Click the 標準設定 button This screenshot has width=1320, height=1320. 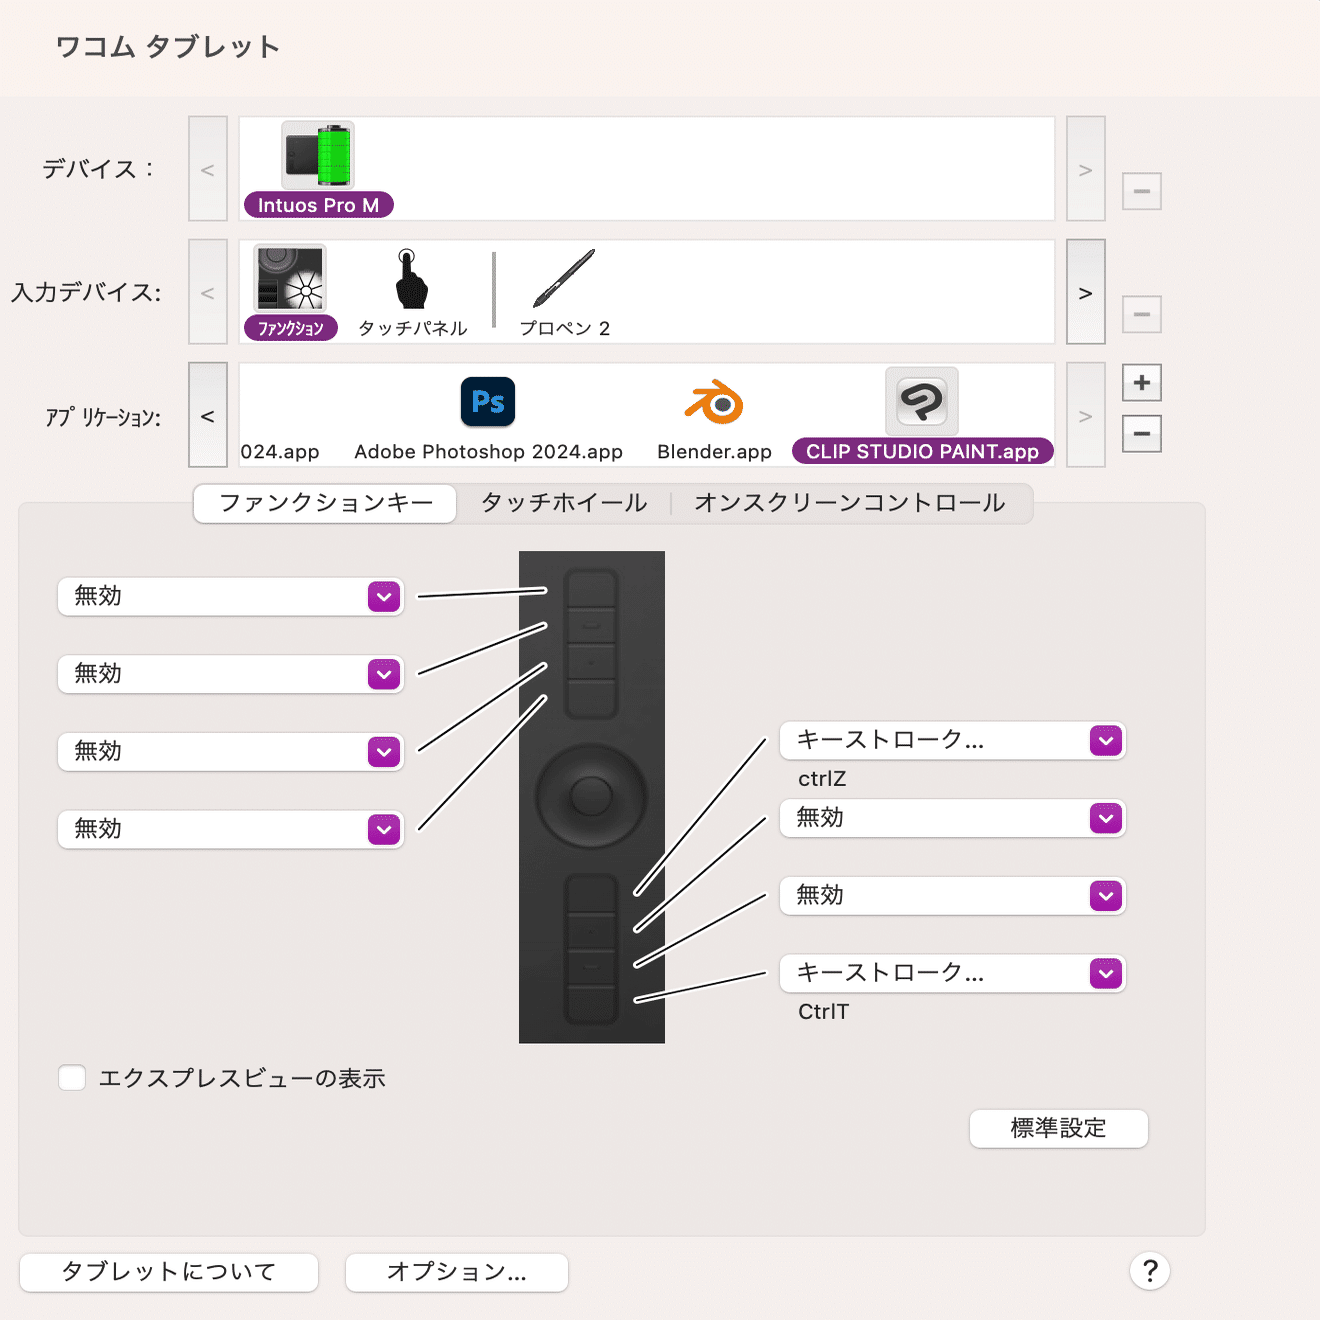click(1058, 1128)
